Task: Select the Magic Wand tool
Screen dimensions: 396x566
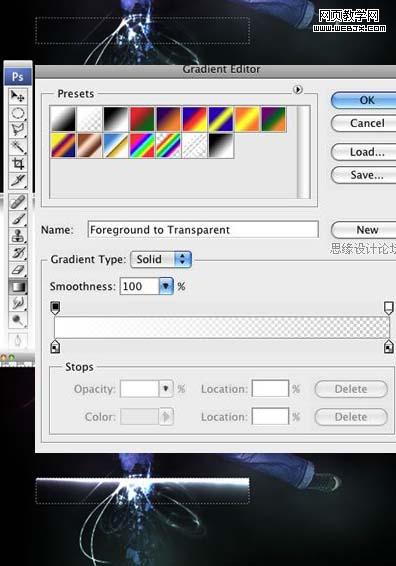Action: (x=18, y=147)
